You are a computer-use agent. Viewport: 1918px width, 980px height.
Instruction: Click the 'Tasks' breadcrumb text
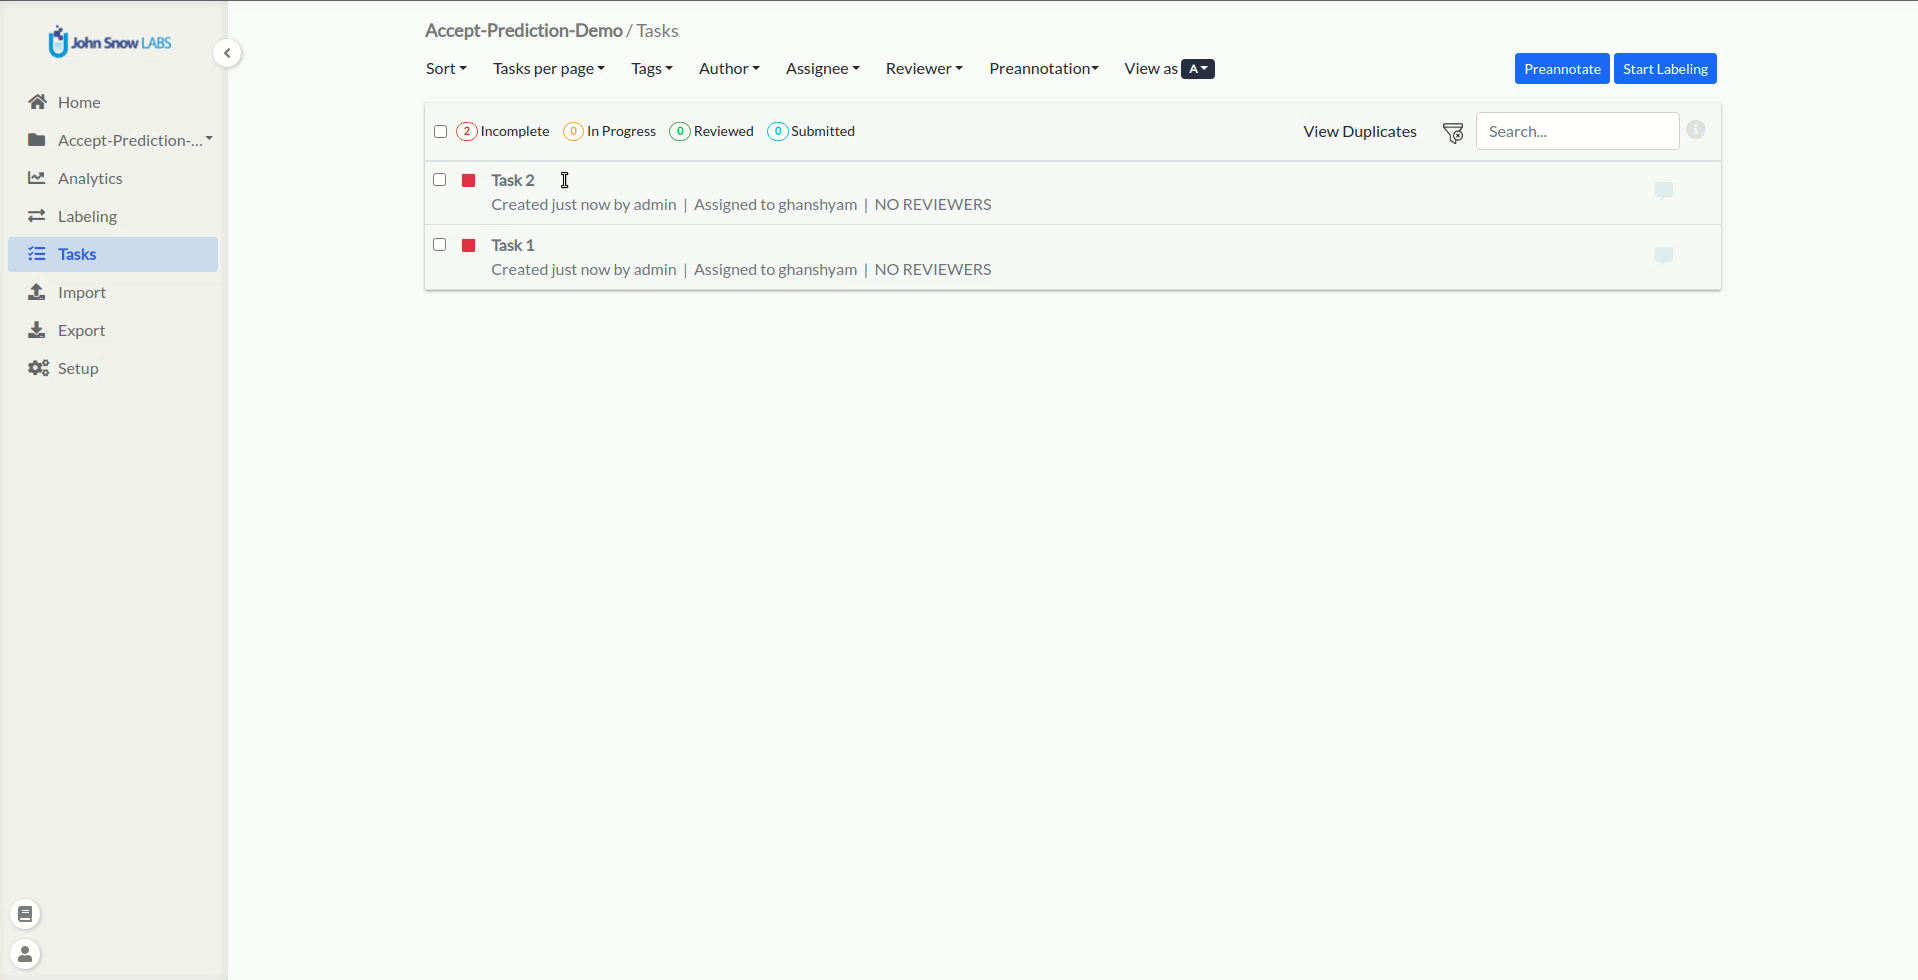[657, 30]
